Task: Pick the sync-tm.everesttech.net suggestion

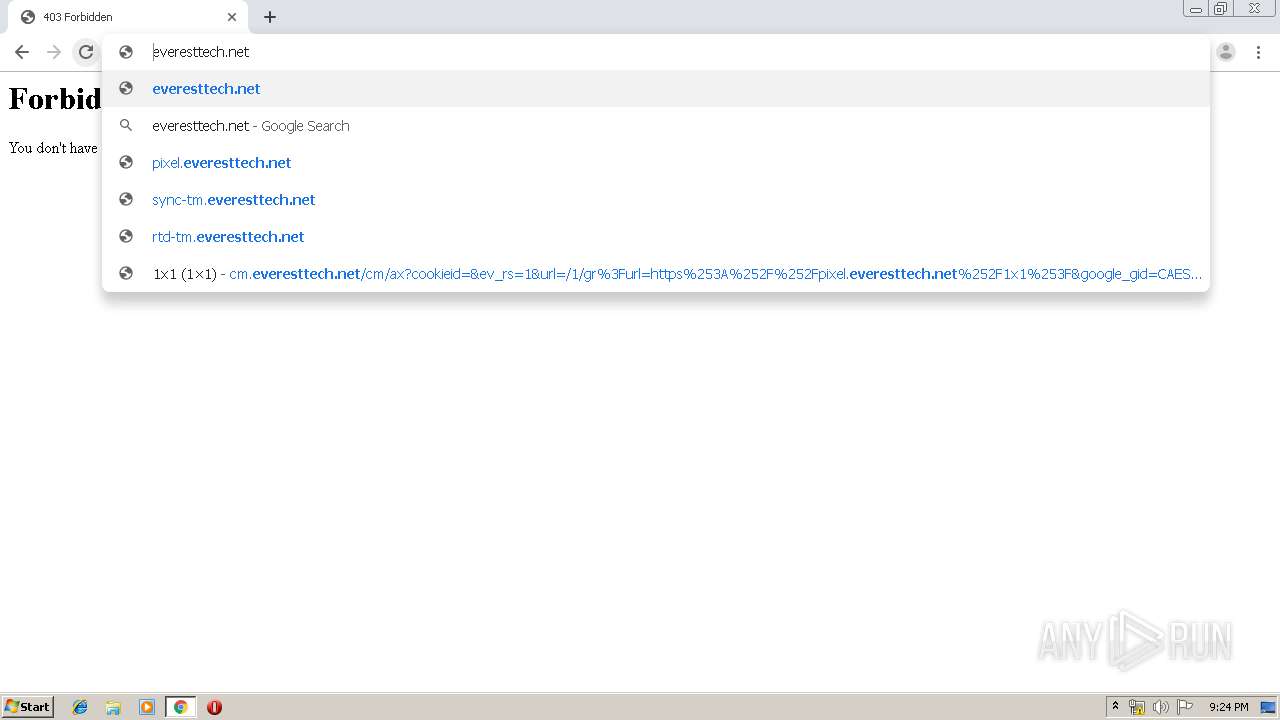Action: click(656, 200)
